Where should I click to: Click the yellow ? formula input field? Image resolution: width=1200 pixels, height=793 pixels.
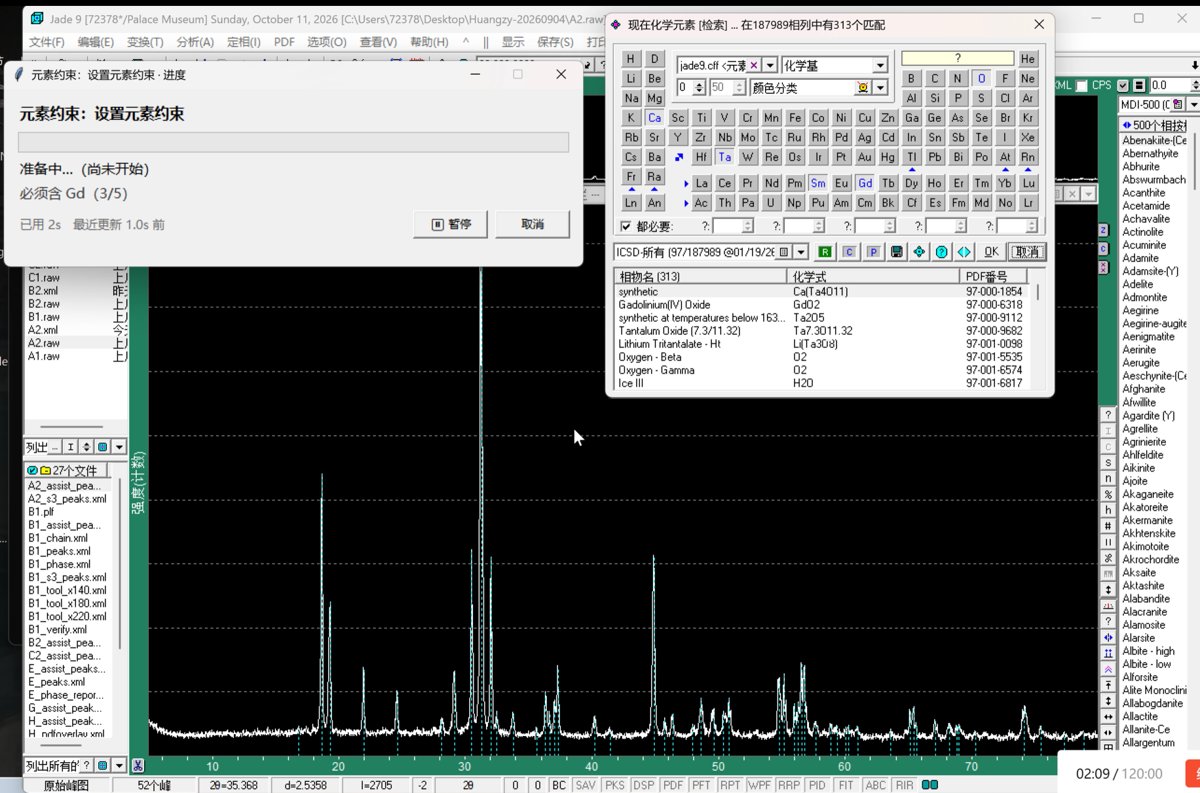tap(957, 59)
